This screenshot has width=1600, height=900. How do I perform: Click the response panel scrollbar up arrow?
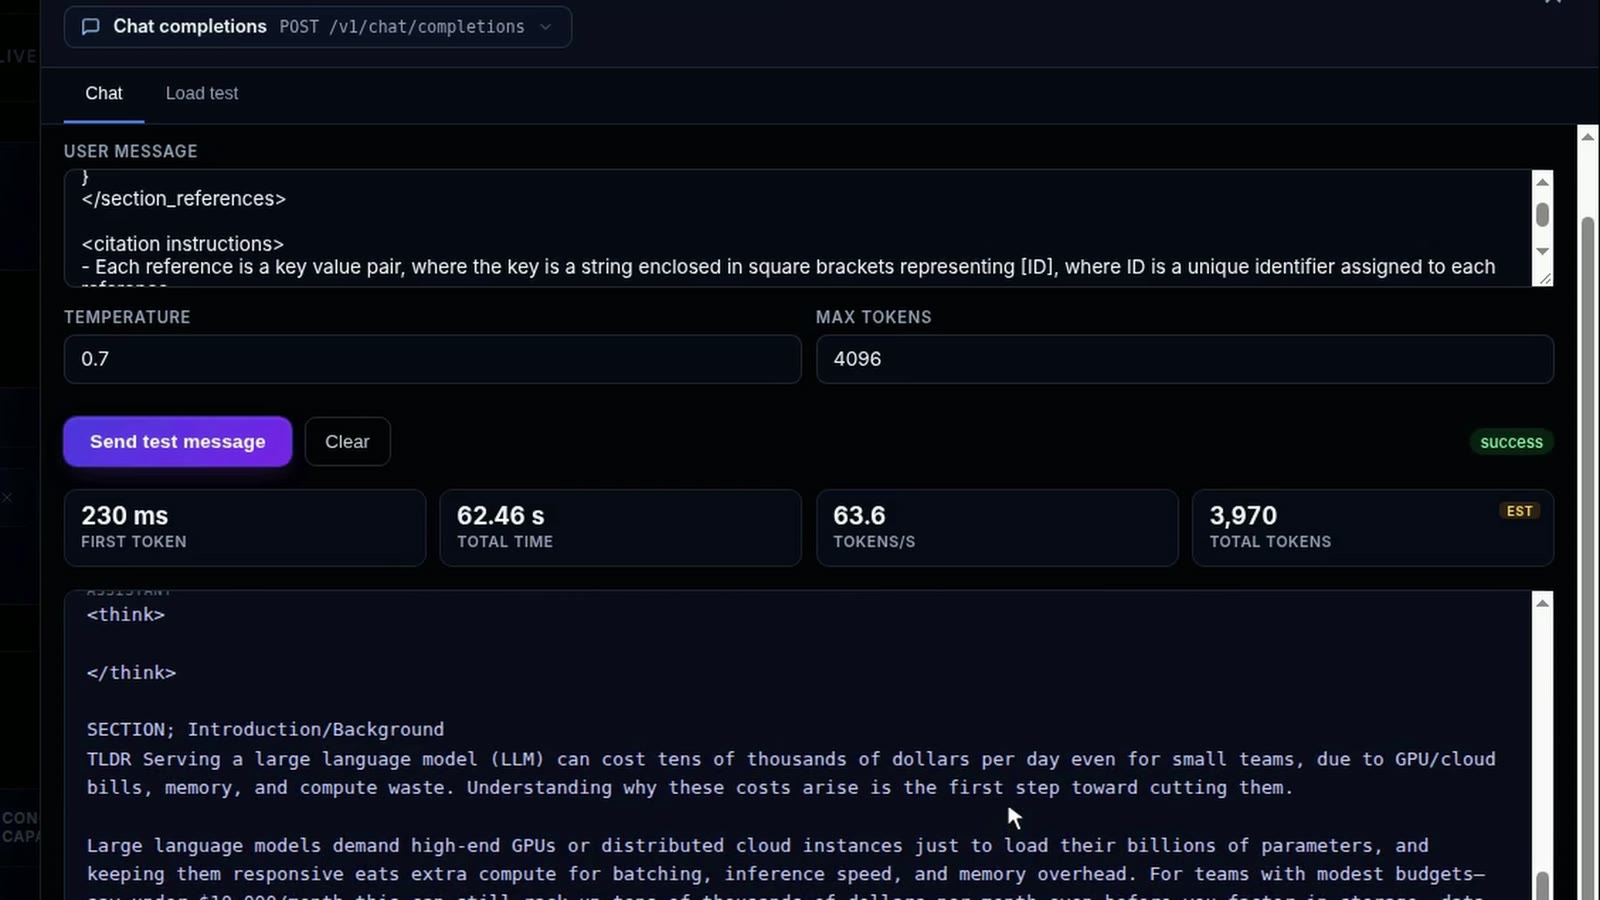pyautogui.click(x=1542, y=603)
